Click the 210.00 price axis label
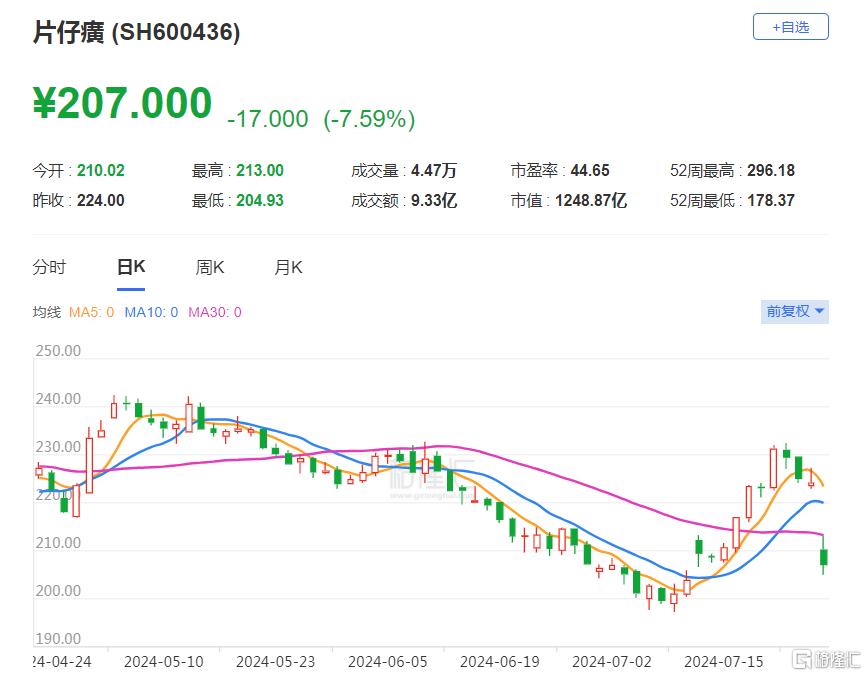This screenshot has height=676, width=867. click(x=58, y=543)
